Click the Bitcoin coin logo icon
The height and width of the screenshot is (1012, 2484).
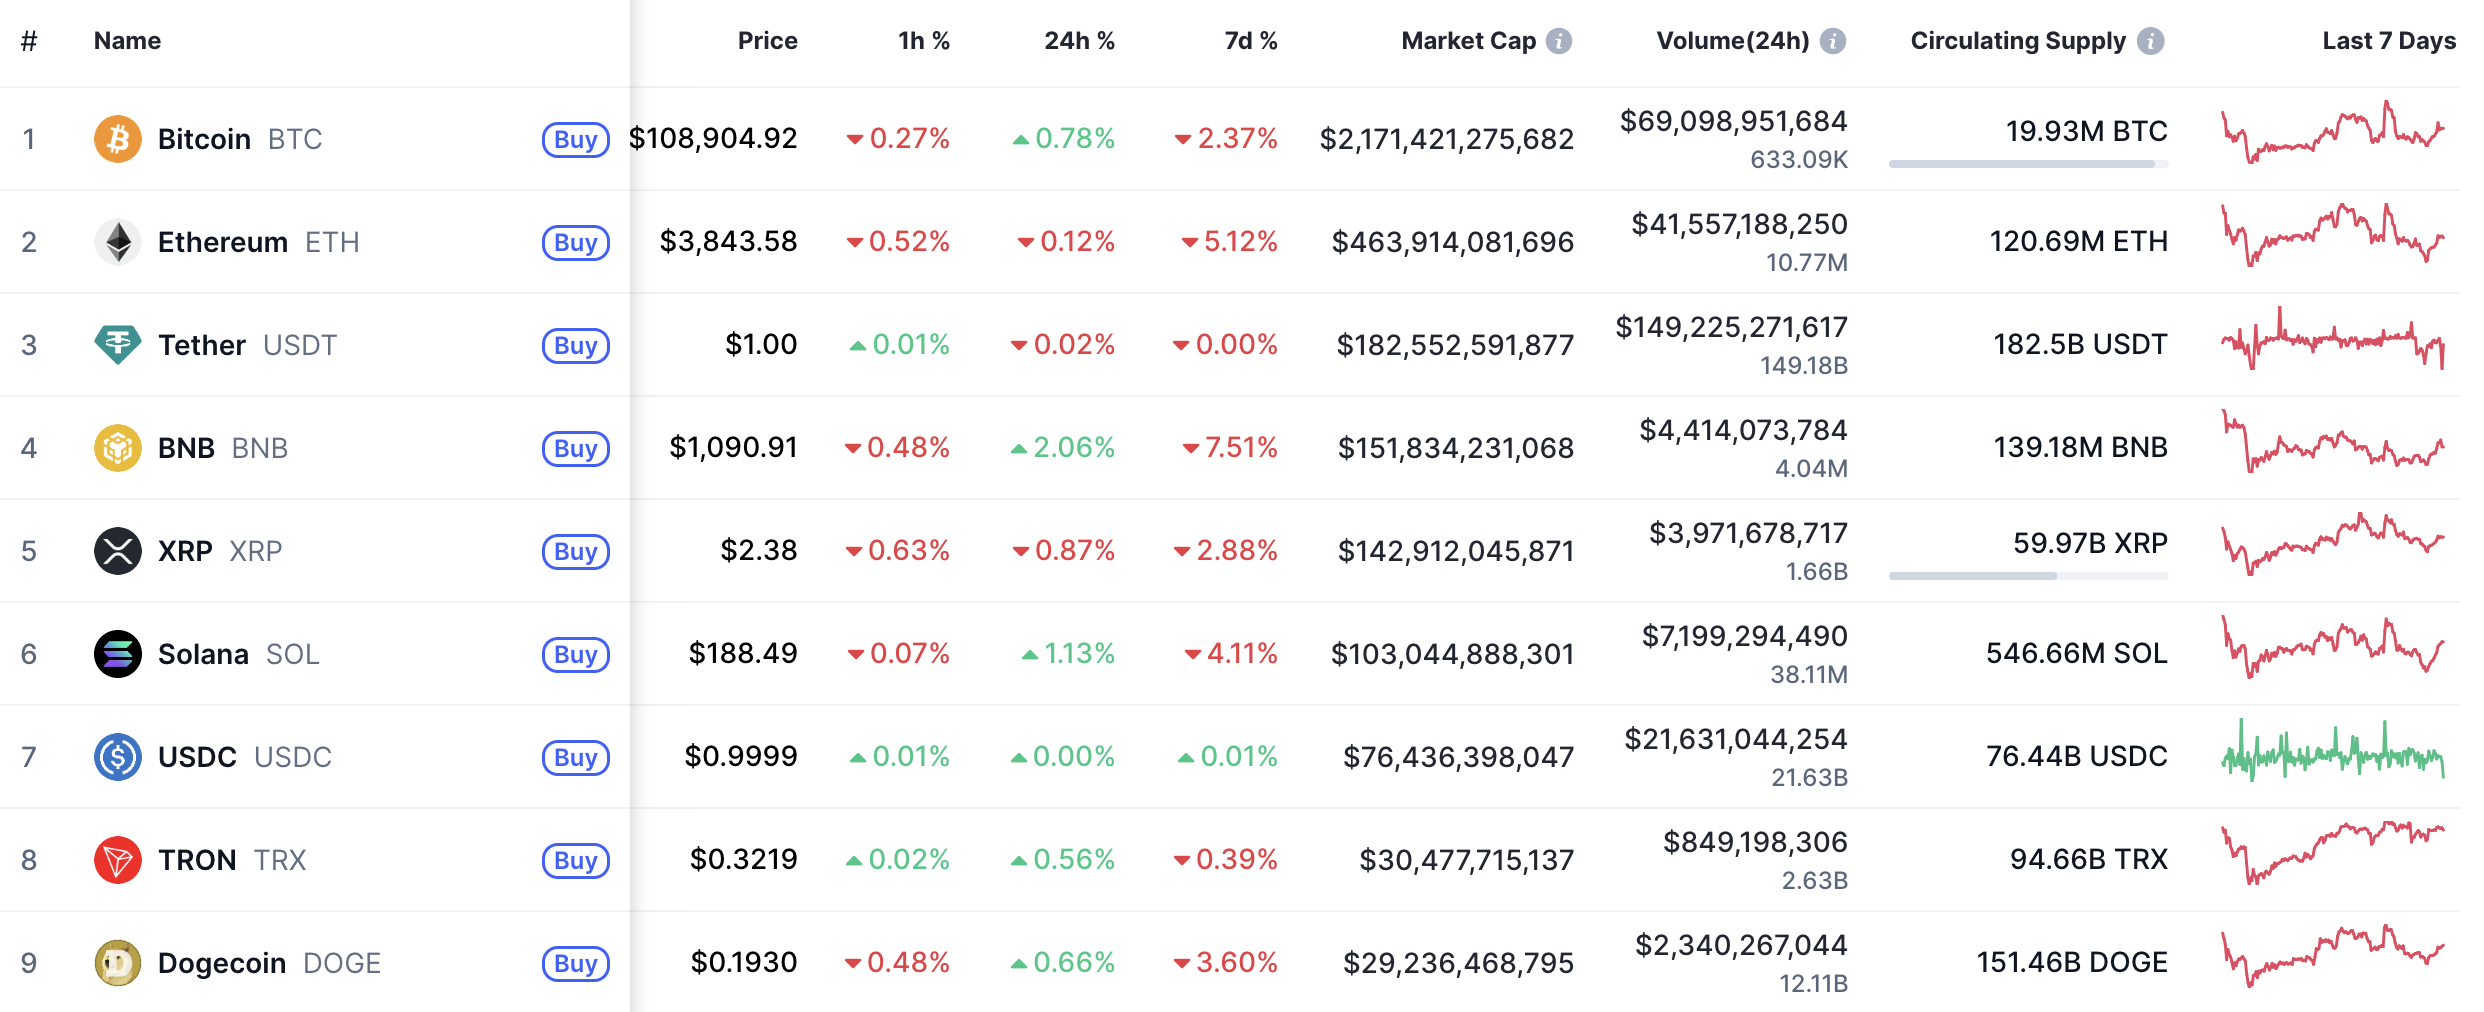click(117, 139)
